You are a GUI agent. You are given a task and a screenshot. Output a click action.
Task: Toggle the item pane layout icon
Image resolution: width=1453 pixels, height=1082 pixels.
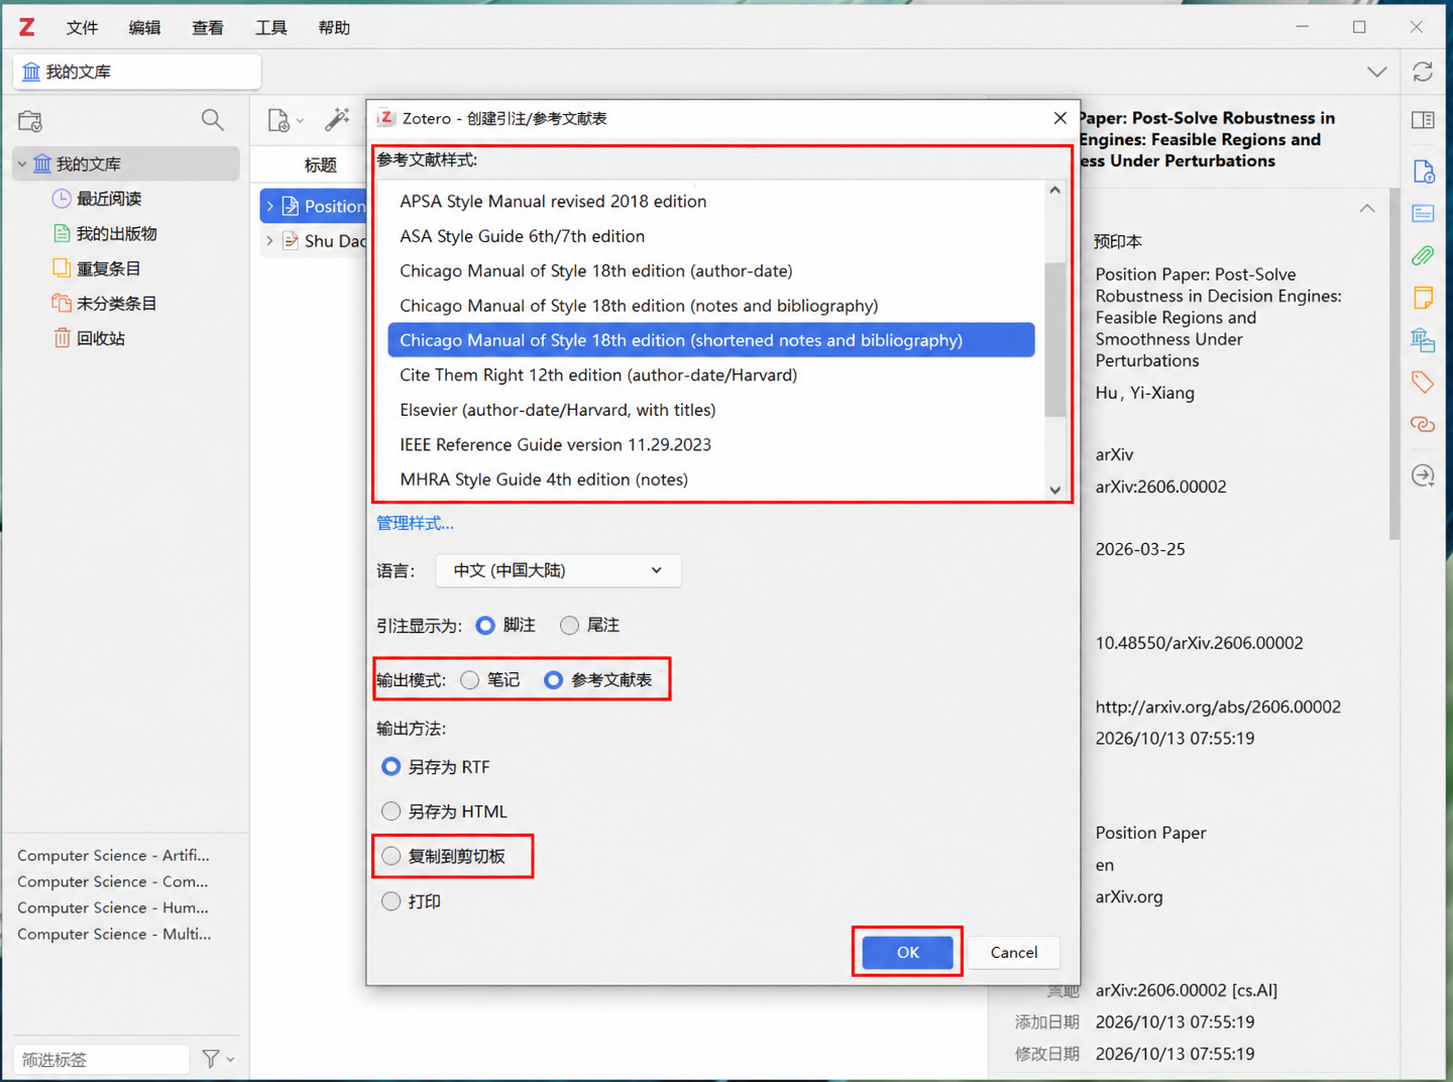[x=1423, y=120]
